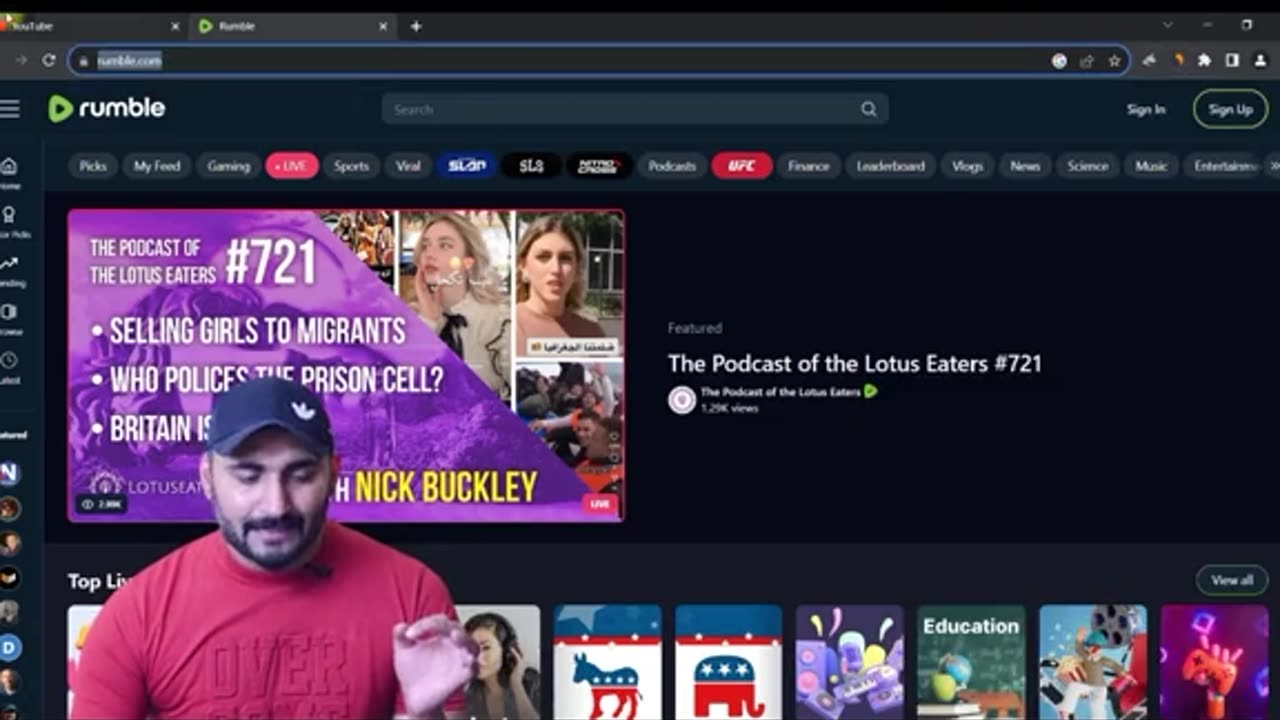This screenshot has width=1280, height=720.
Task: Open the featured Lotus Eaters video thumbnail
Action: tap(346, 365)
